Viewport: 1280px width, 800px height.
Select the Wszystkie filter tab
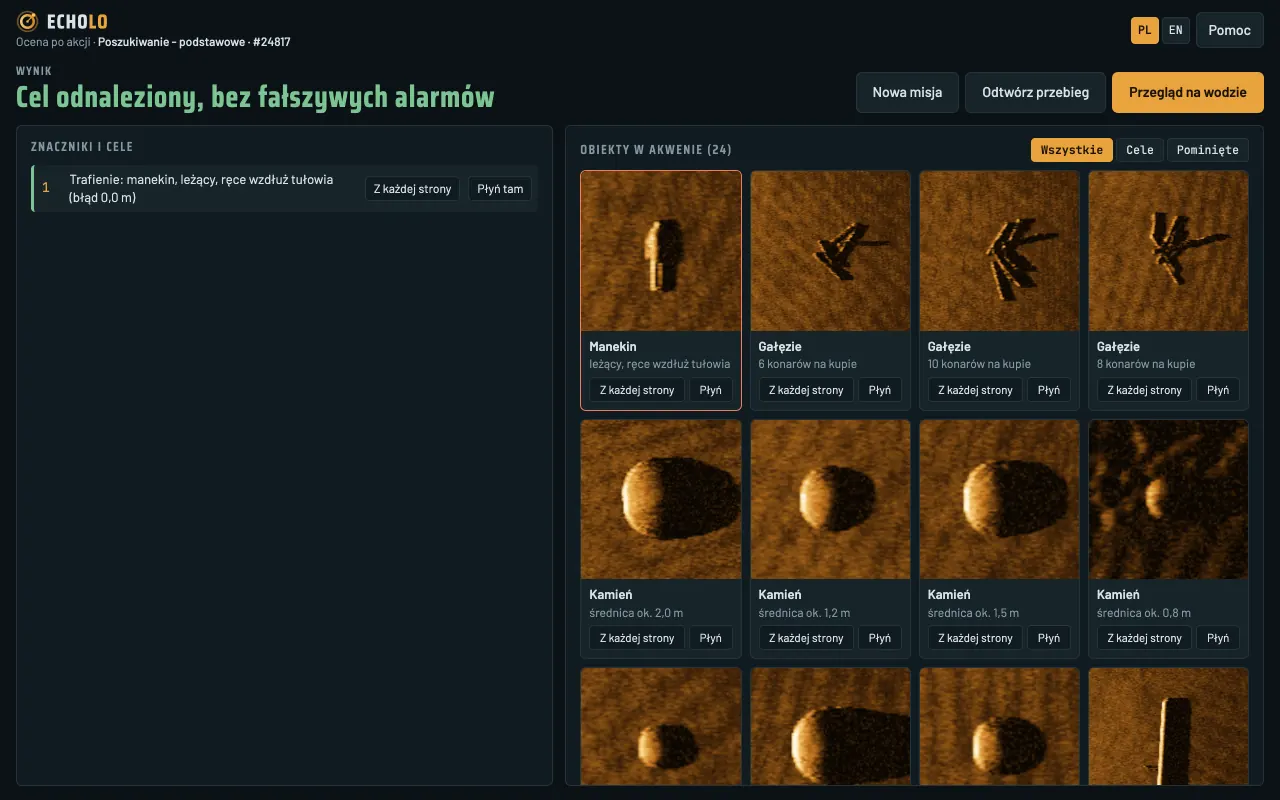(1072, 150)
